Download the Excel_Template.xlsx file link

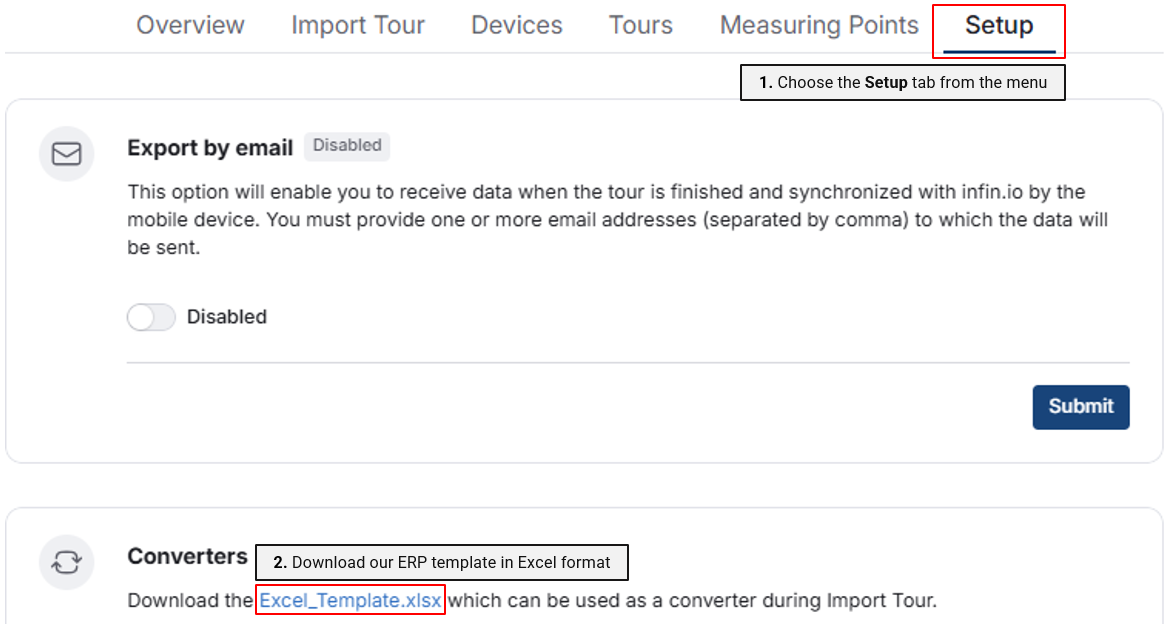coord(350,601)
